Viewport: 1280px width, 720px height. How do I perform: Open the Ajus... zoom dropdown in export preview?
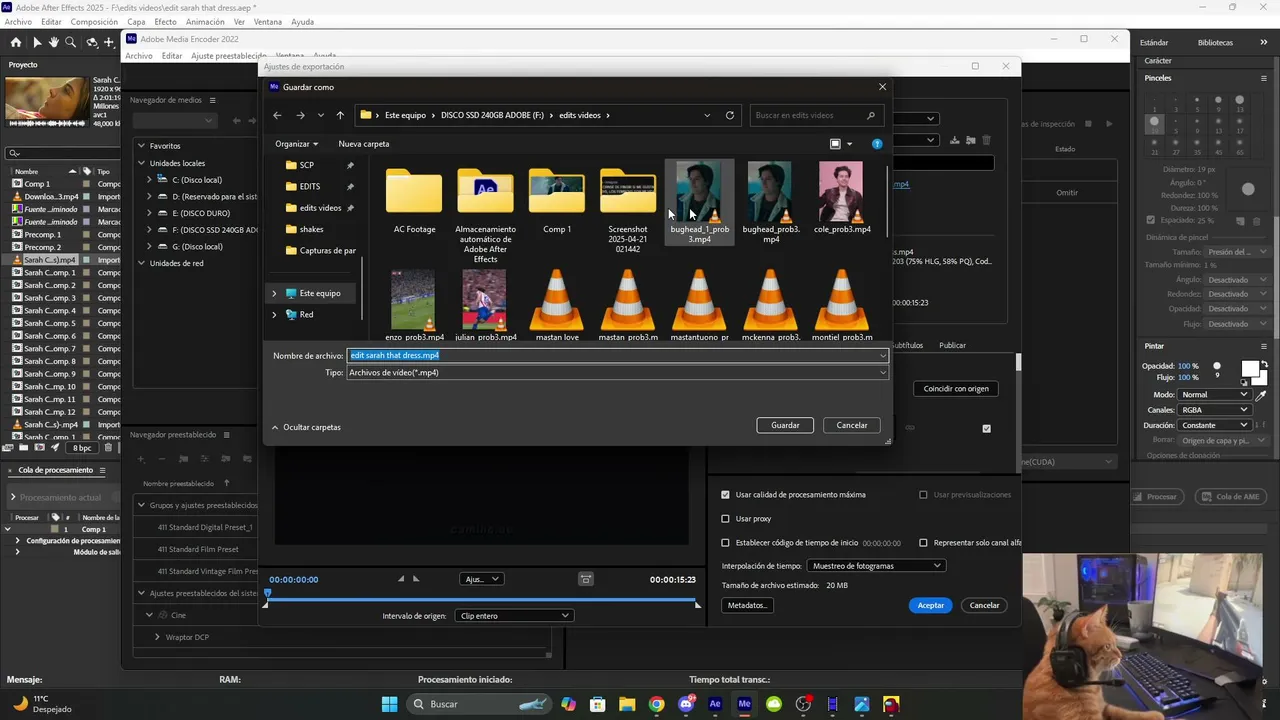[x=481, y=579]
